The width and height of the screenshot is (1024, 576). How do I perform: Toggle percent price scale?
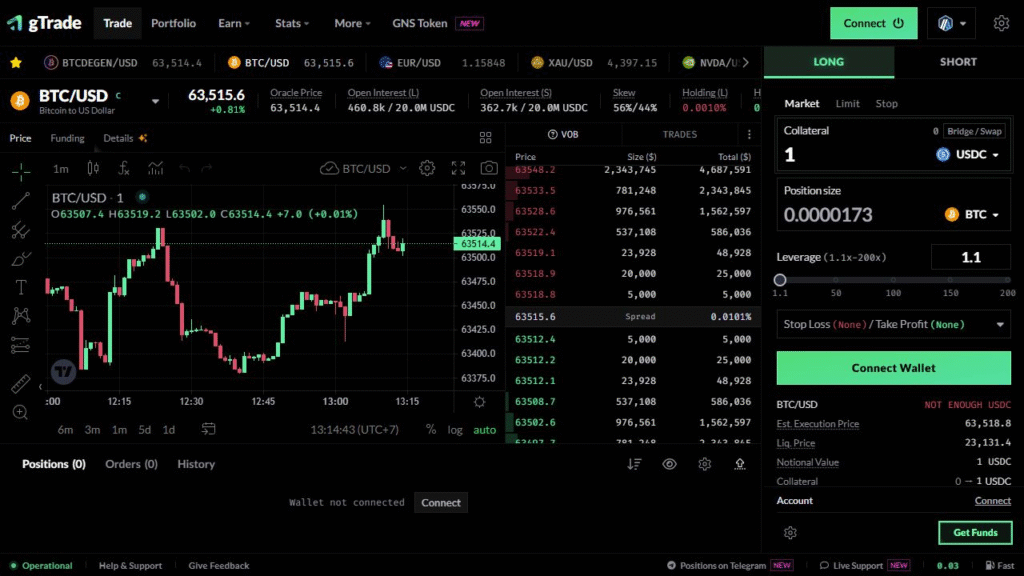point(431,430)
